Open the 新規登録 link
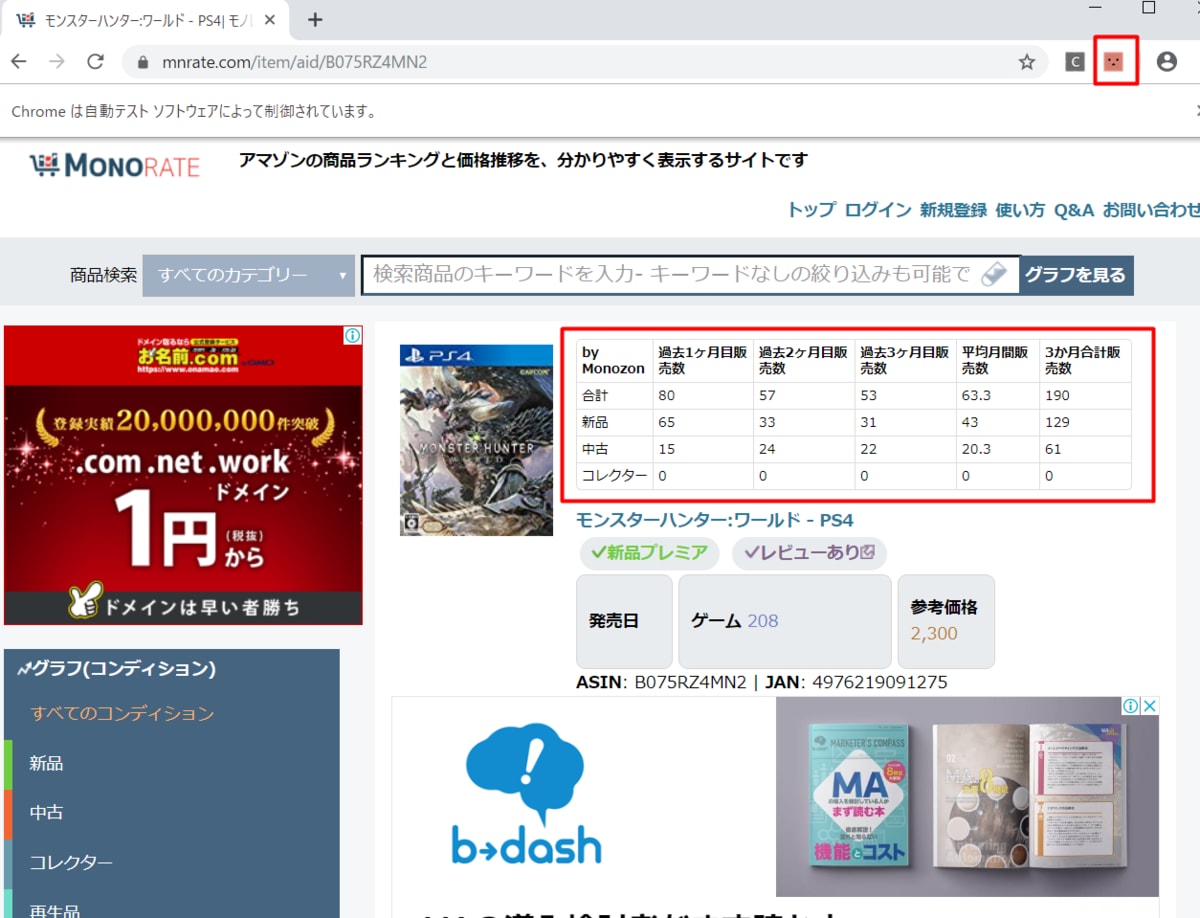1200x918 pixels. tap(953, 210)
